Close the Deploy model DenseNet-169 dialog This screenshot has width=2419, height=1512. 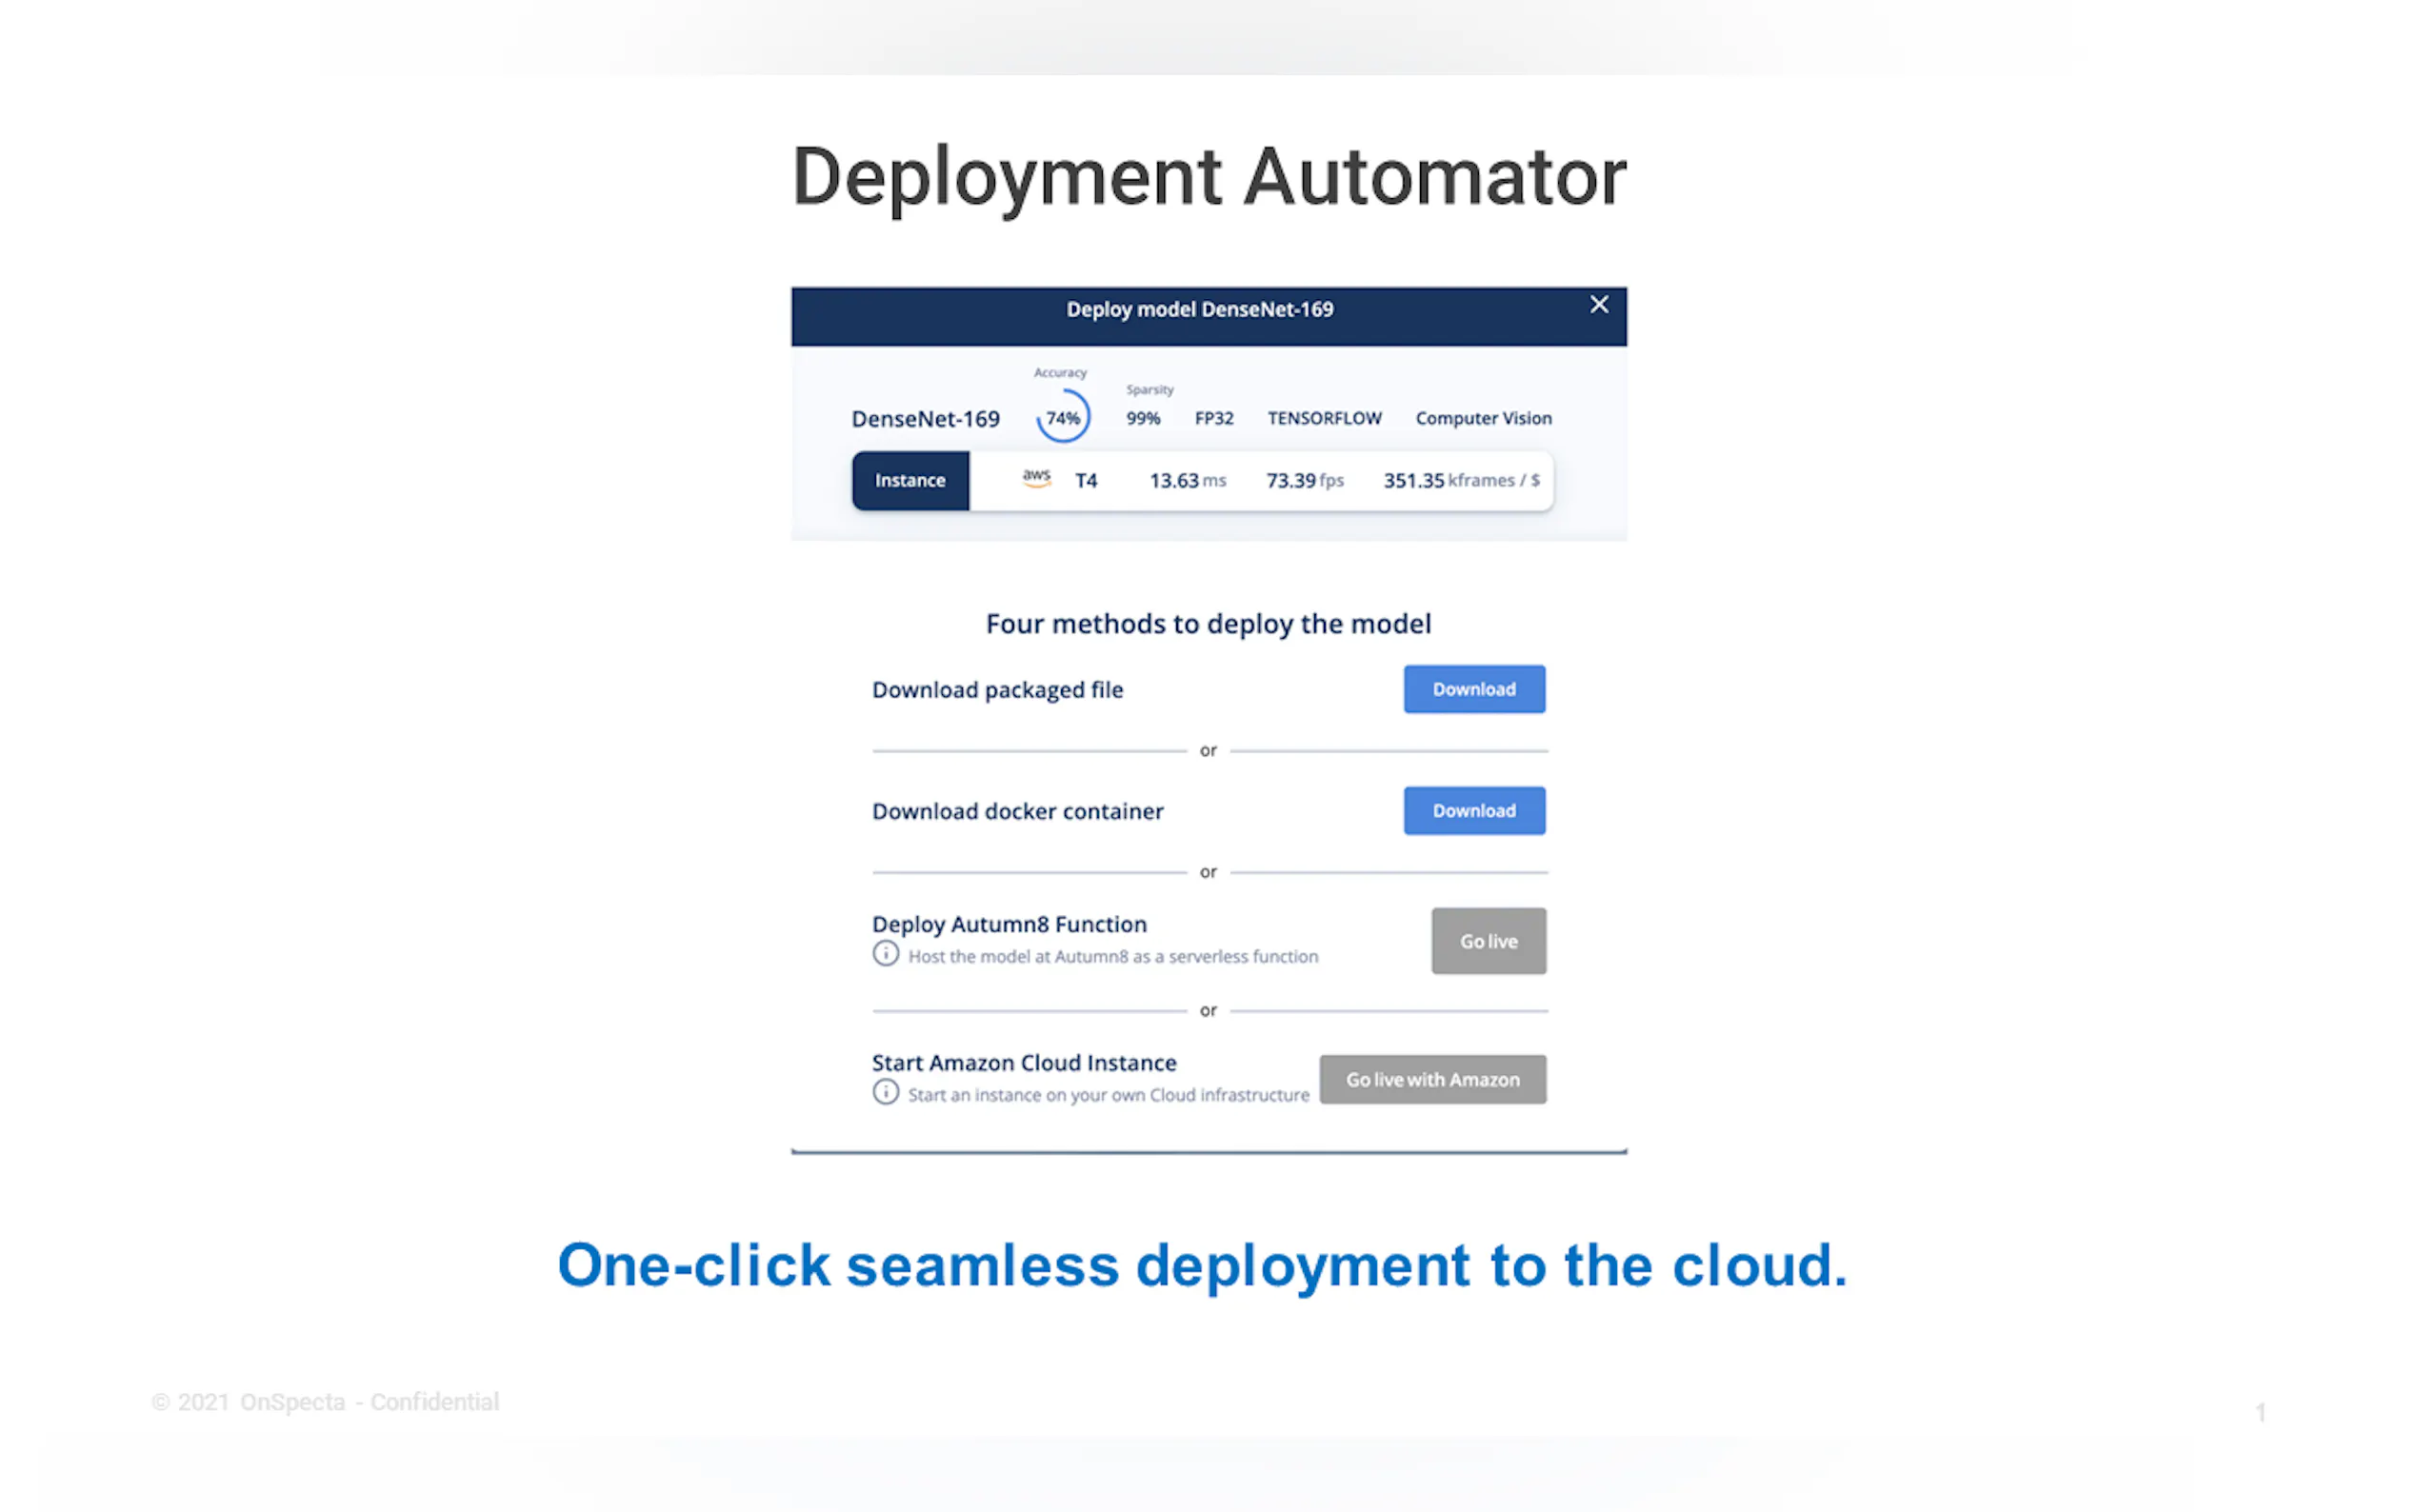(1598, 305)
